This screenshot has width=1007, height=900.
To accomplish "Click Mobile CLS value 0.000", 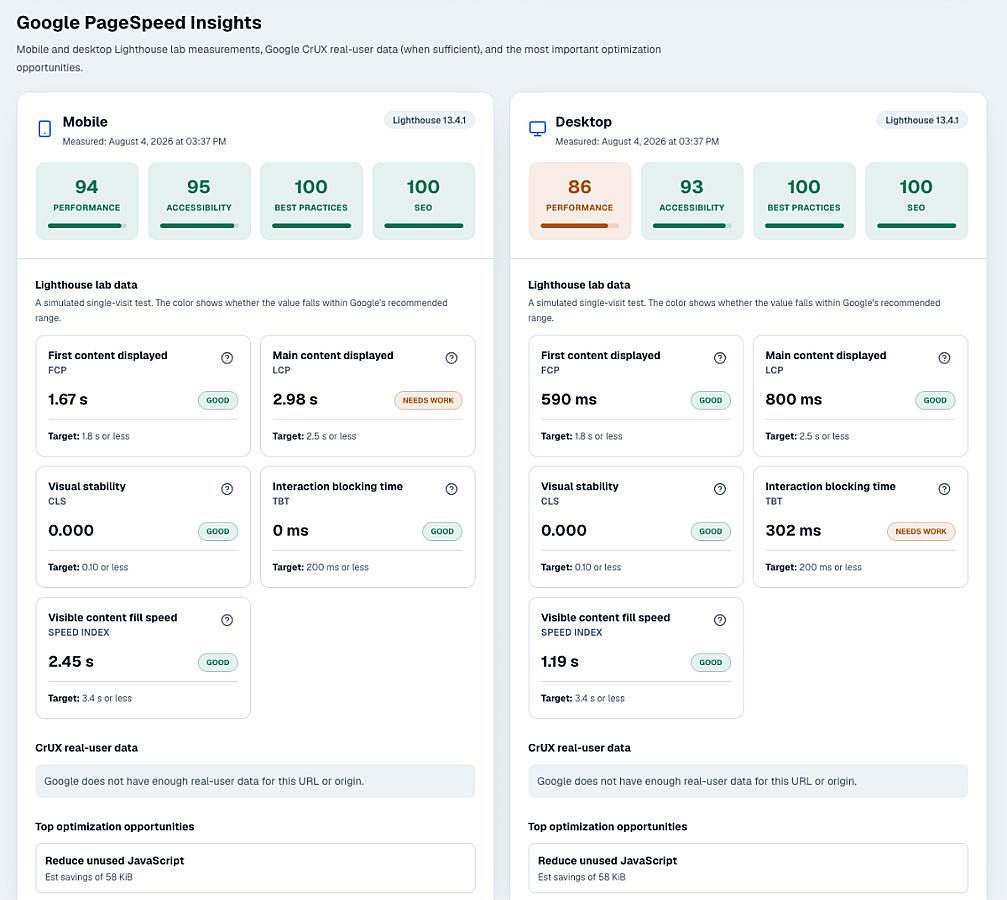I will (71, 531).
